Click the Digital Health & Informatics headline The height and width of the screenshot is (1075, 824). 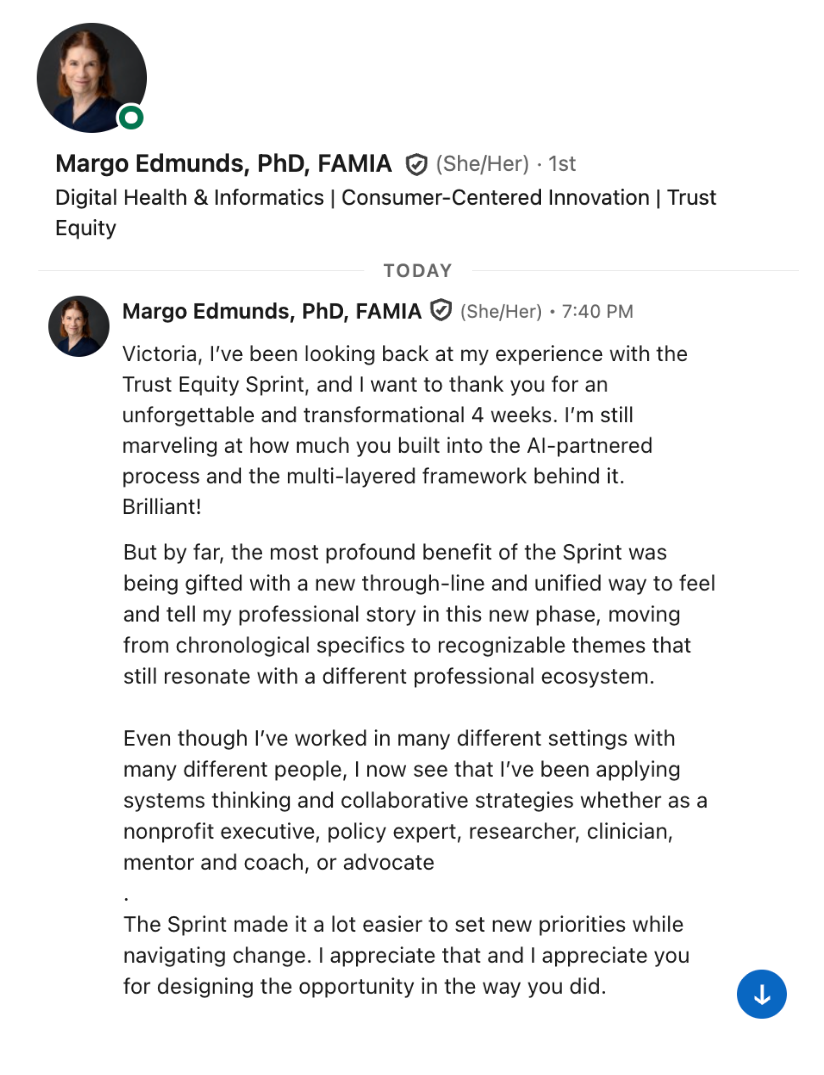(x=385, y=213)
